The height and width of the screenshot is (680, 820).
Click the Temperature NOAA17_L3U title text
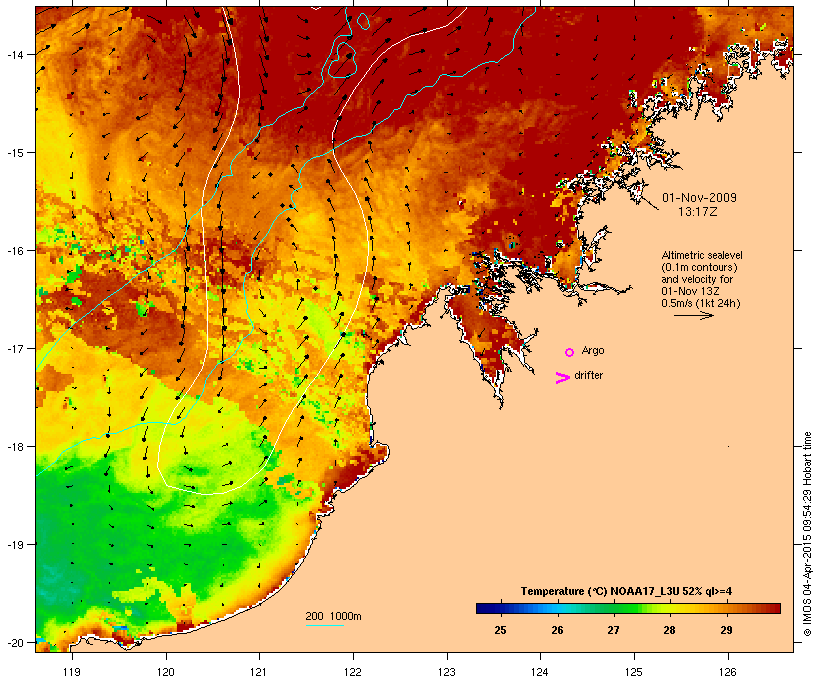pos(626,592)
